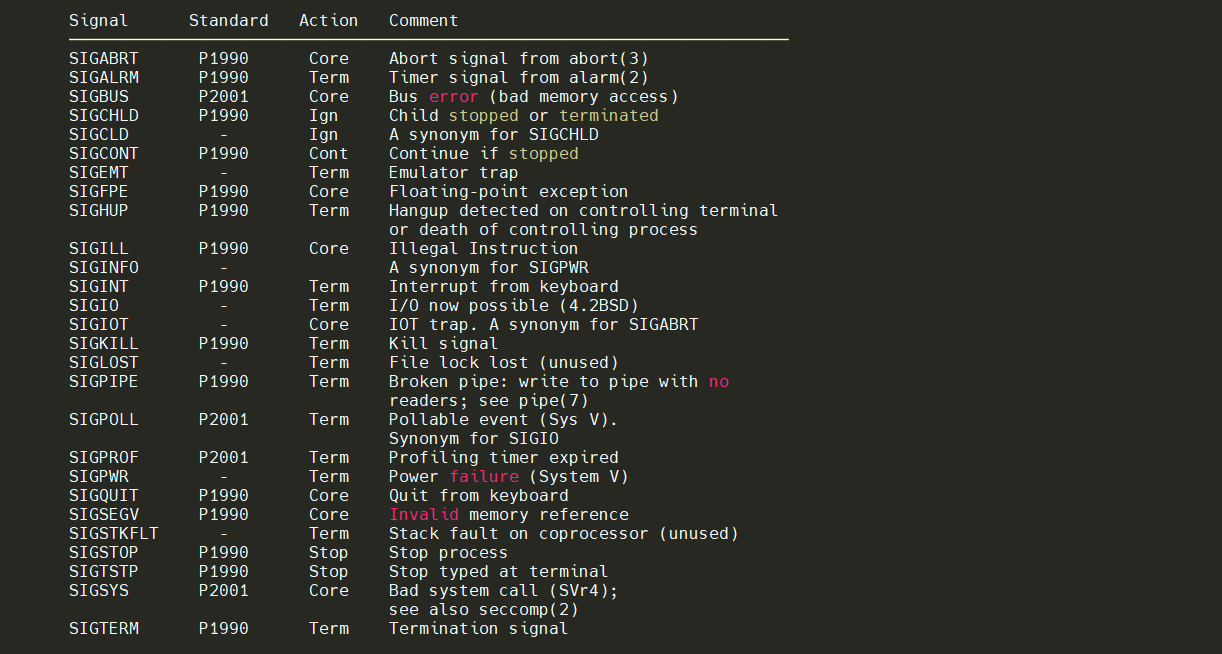Click the SIGSTKFLT signal name

pos(113,534)
